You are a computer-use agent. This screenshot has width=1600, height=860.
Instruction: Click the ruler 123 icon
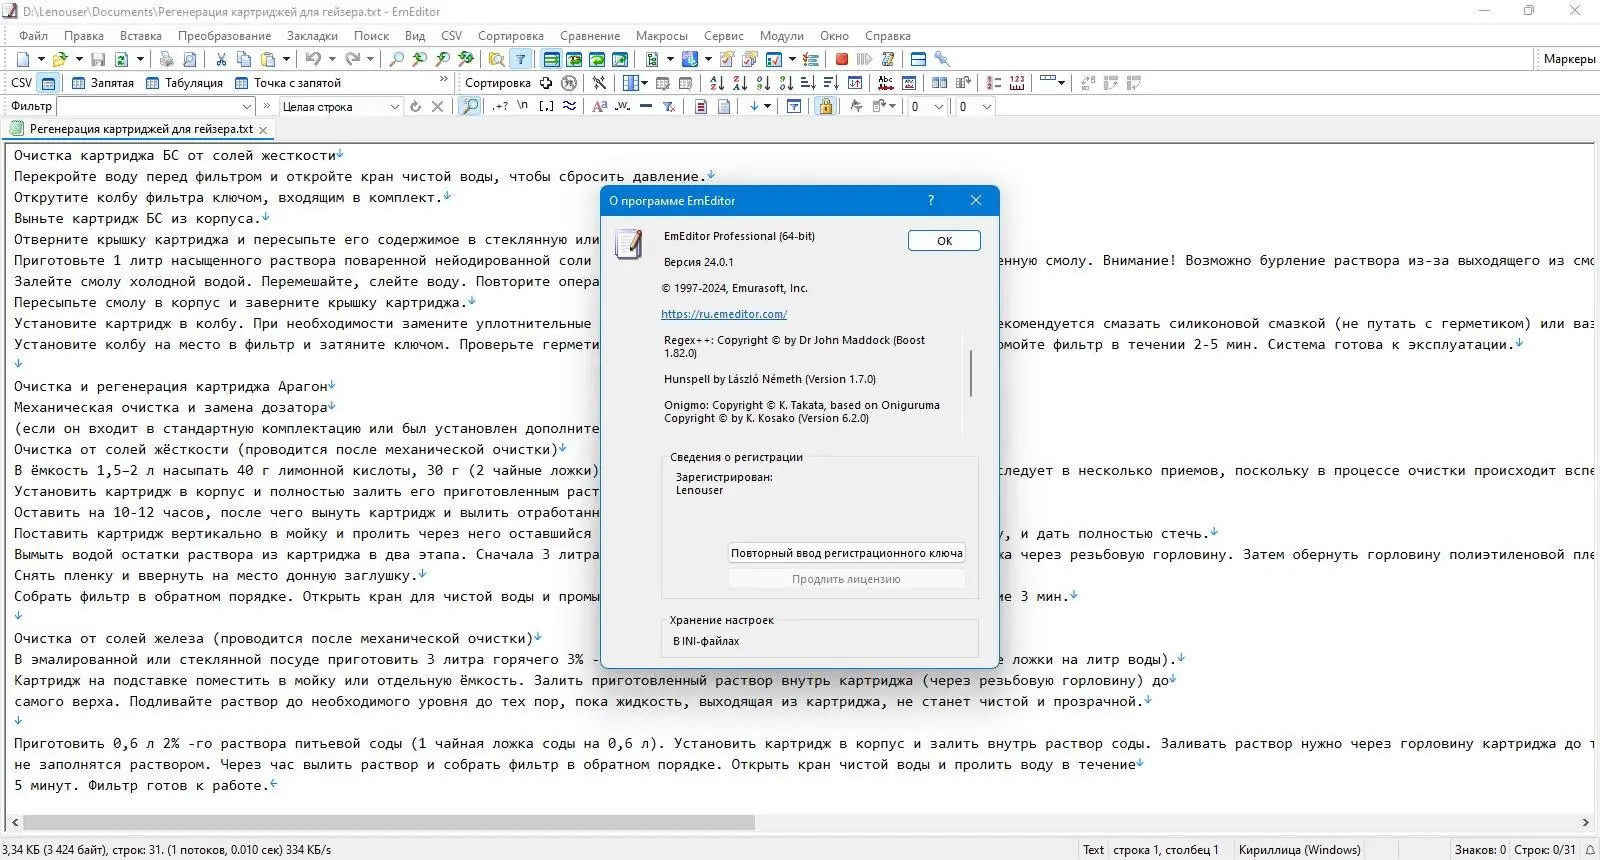pos(1017,83)
